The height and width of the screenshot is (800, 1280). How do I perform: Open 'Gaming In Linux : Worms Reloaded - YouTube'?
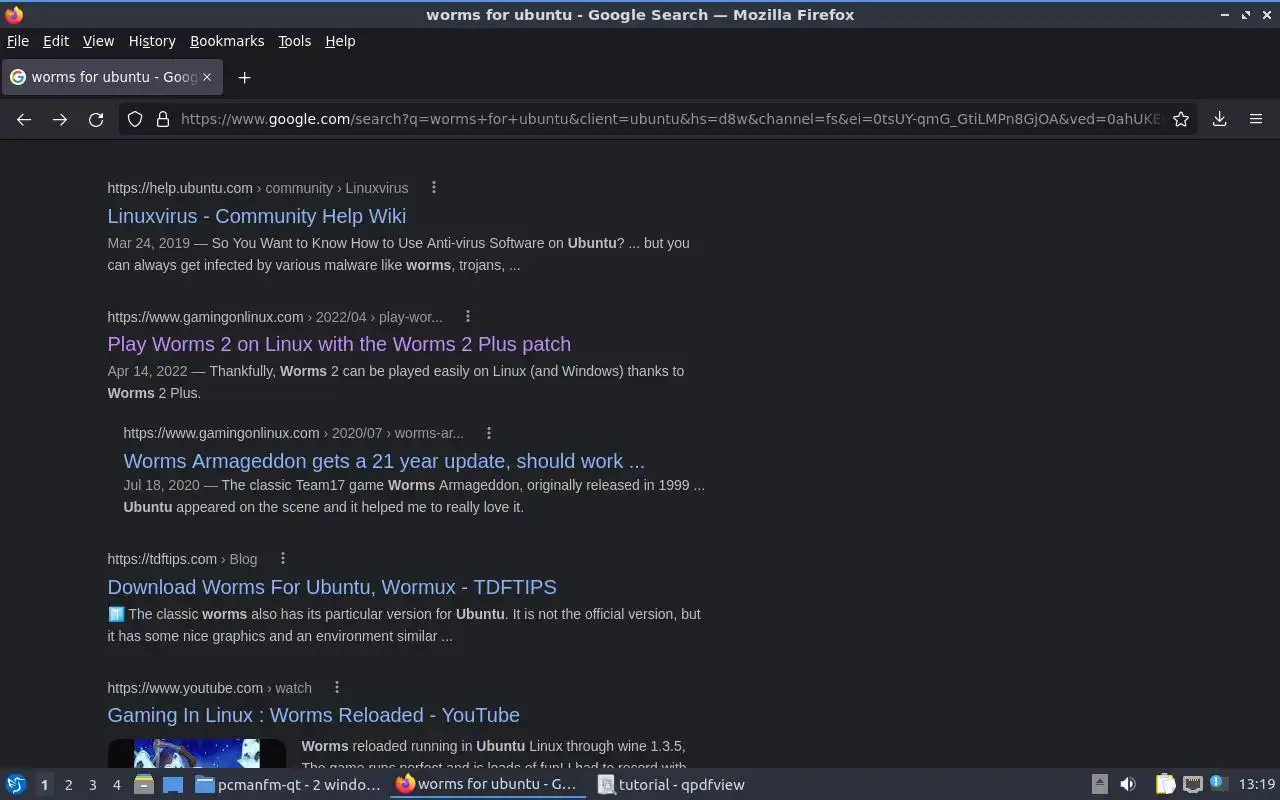(314, 715)
